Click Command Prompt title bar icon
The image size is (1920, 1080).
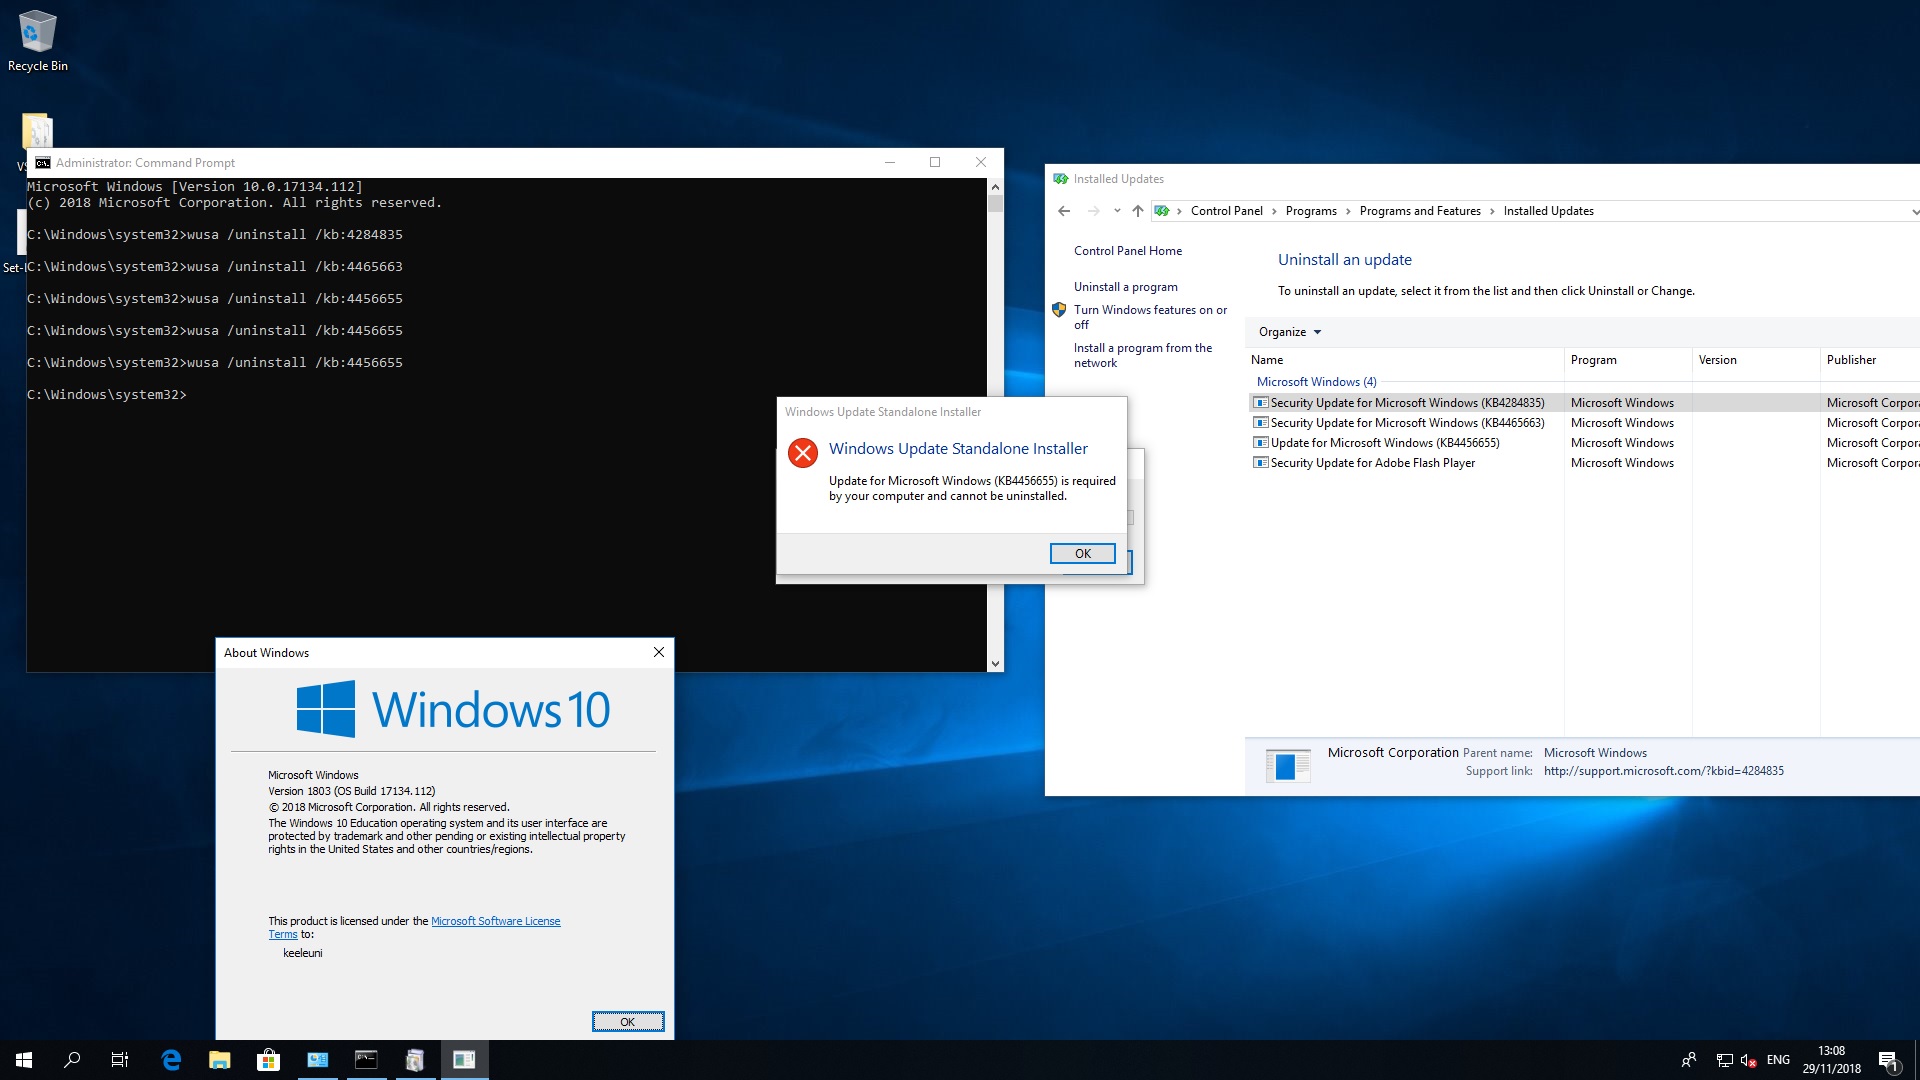coord(43,162)
